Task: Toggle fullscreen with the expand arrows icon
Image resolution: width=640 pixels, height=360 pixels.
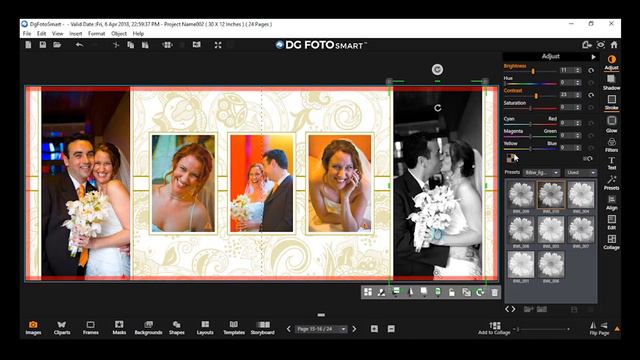Action: [218, 45]
